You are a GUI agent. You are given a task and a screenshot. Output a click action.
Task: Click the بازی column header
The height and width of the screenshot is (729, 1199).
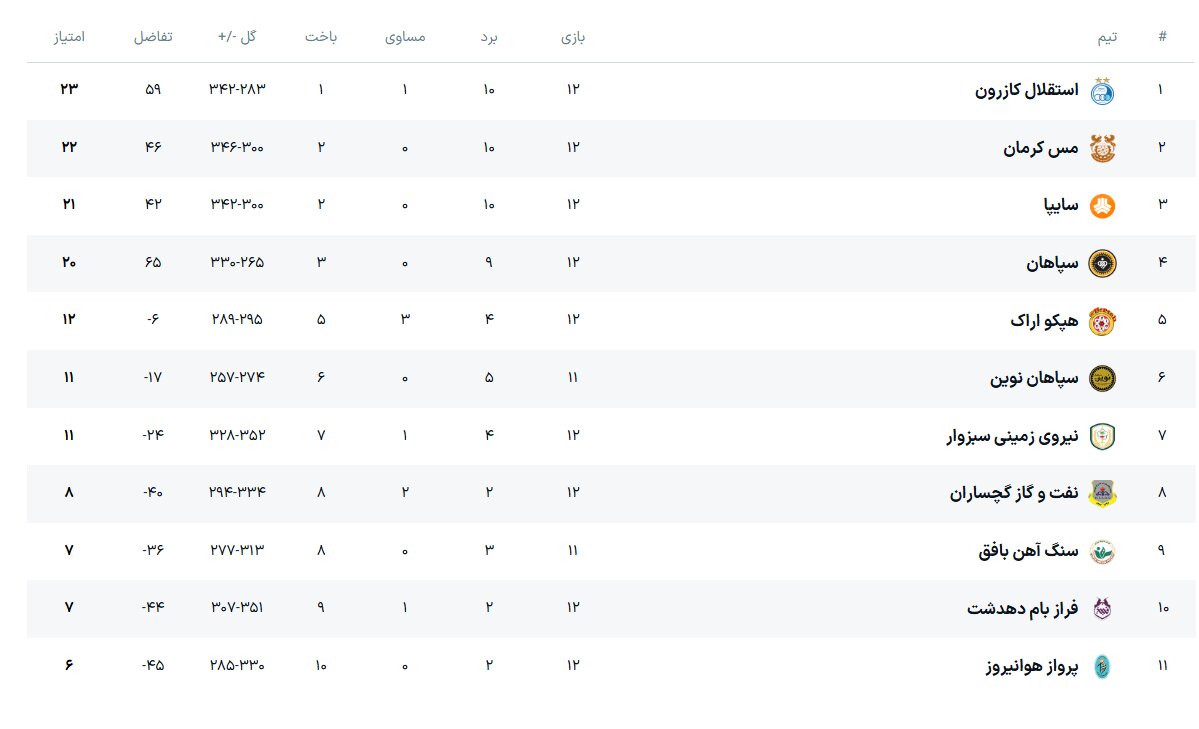coord(573,37)
